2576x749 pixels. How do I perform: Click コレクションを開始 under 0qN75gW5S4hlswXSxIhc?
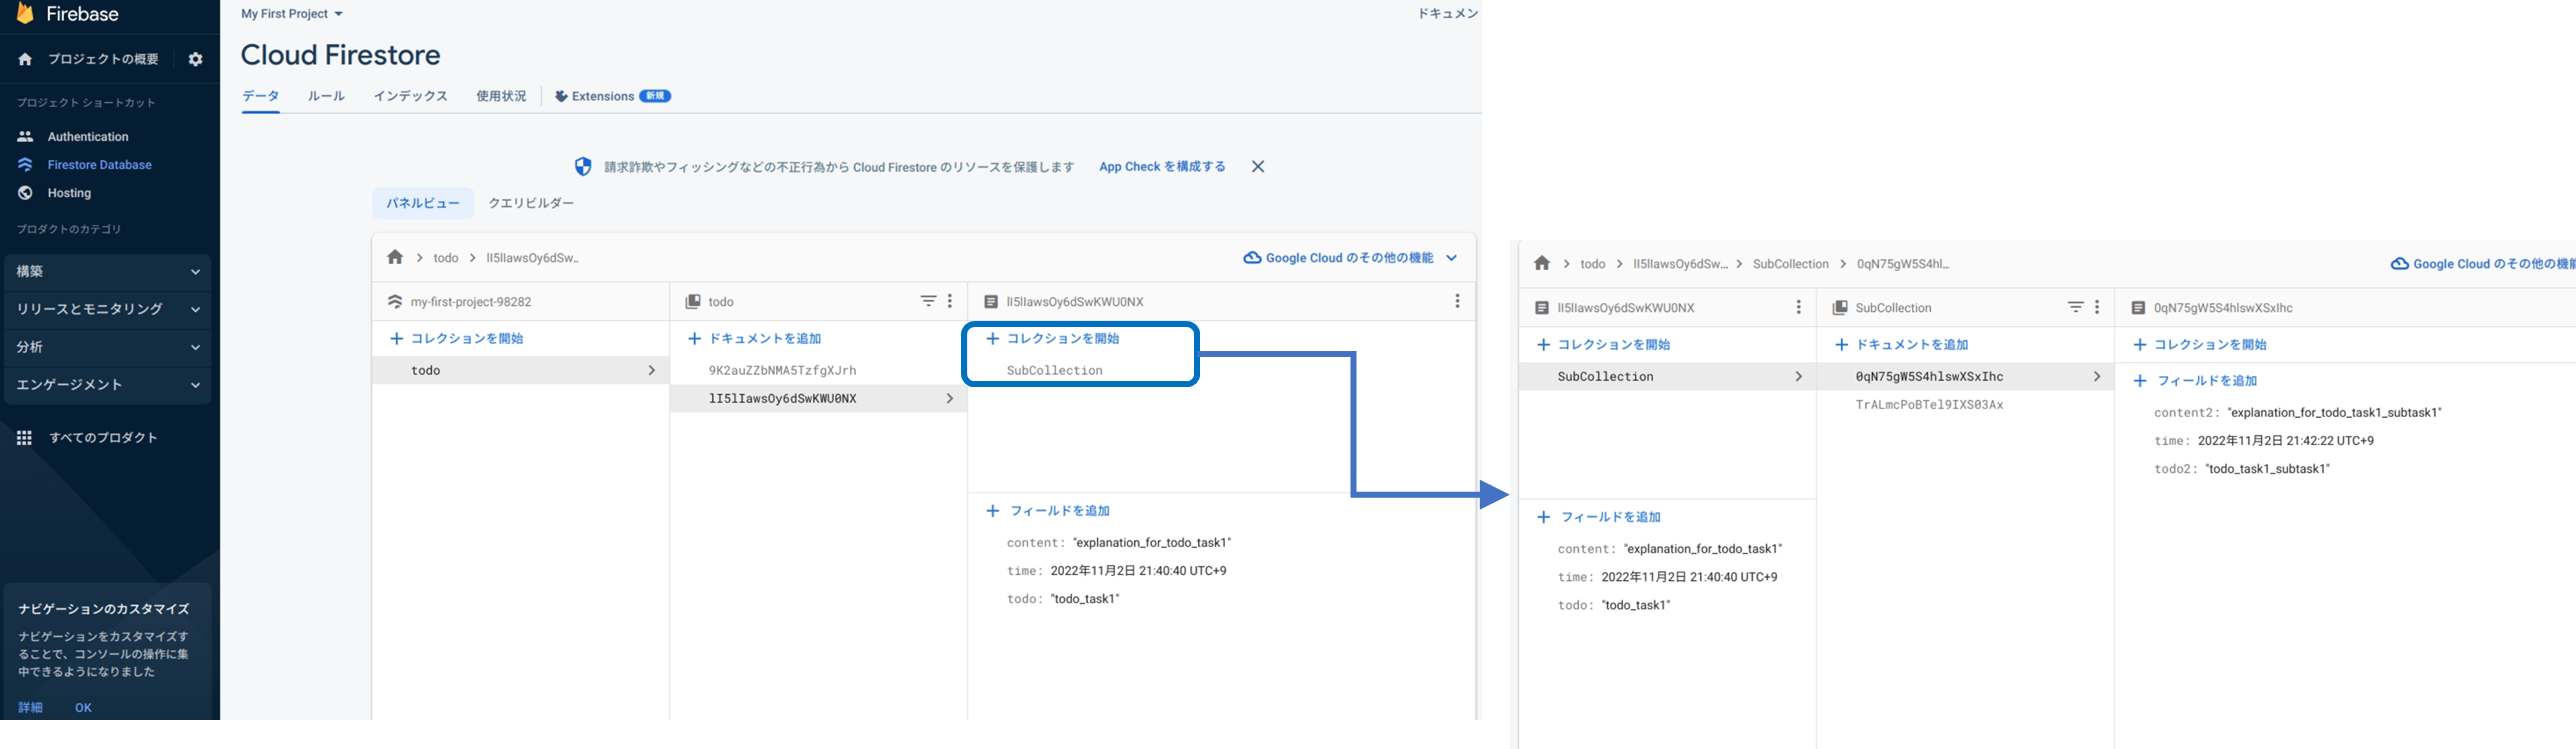click(2200, 345)
